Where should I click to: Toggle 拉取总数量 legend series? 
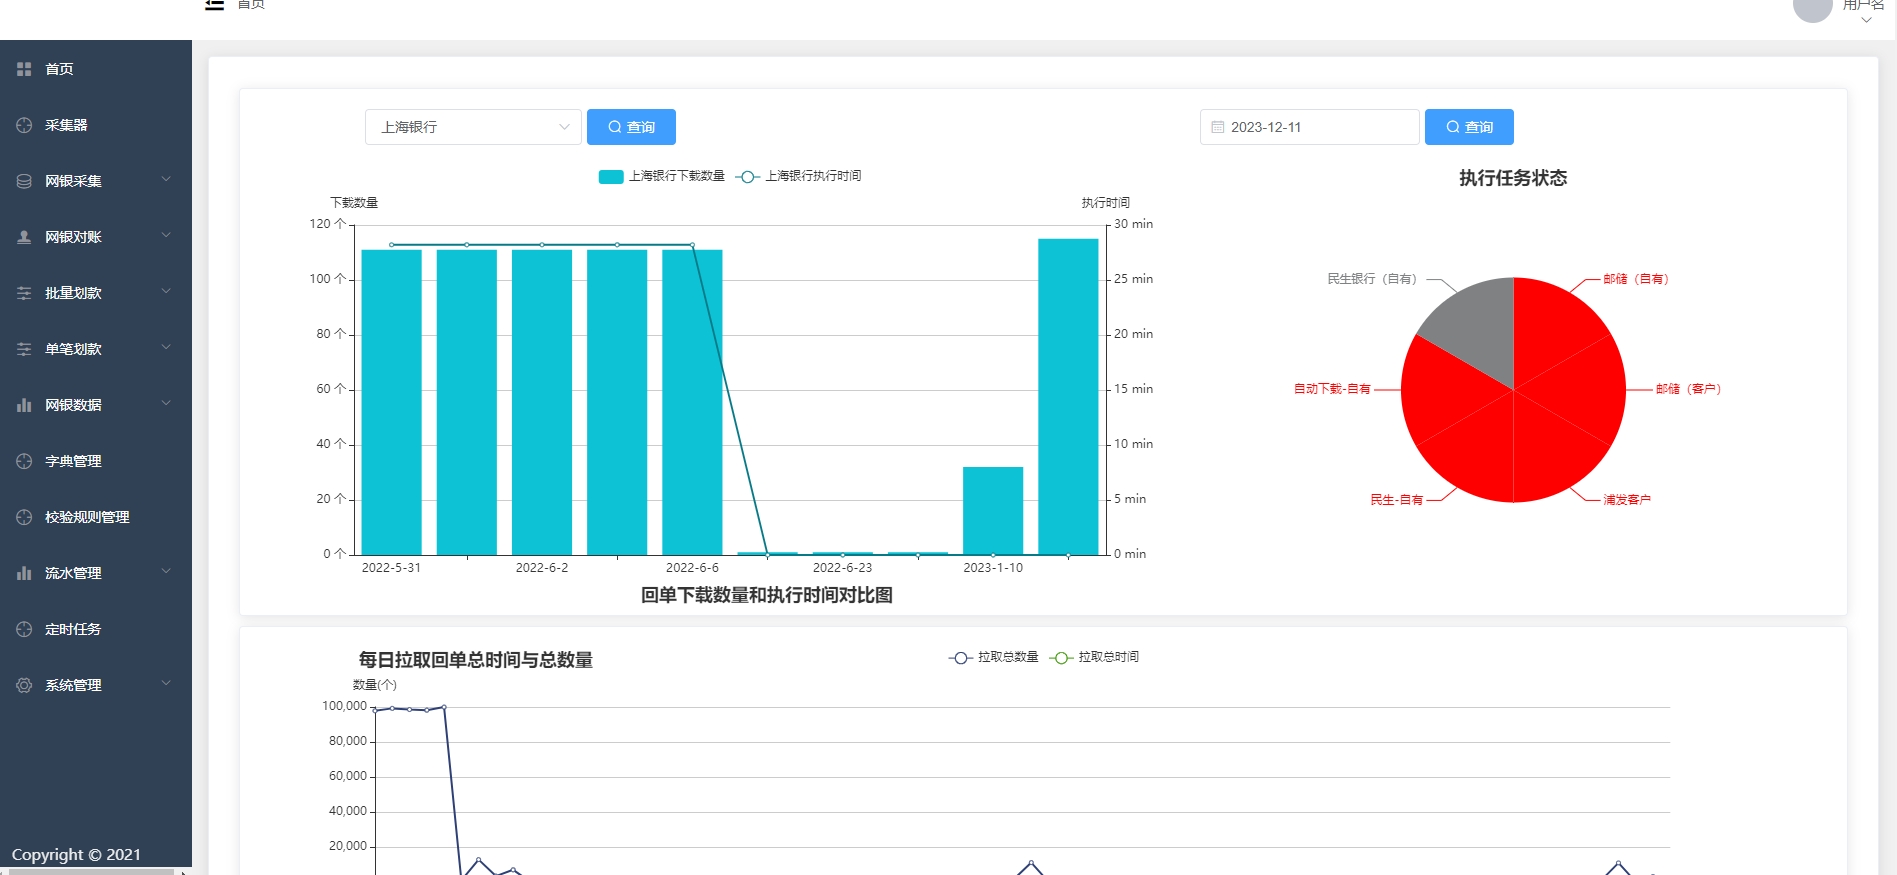(994, 657)
